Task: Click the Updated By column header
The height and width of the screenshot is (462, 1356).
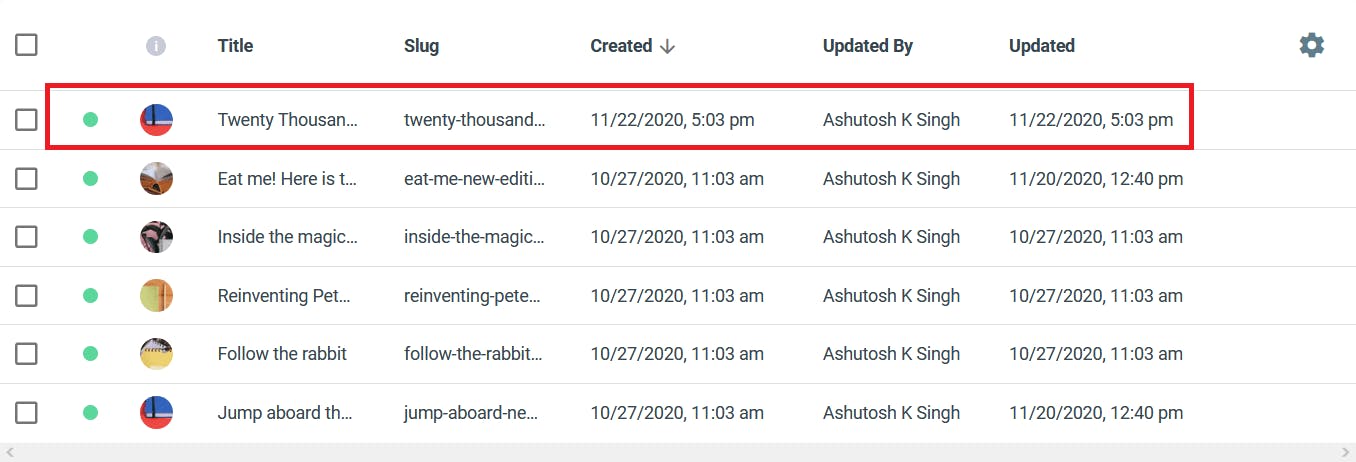Action: click(x=868, y=46)
